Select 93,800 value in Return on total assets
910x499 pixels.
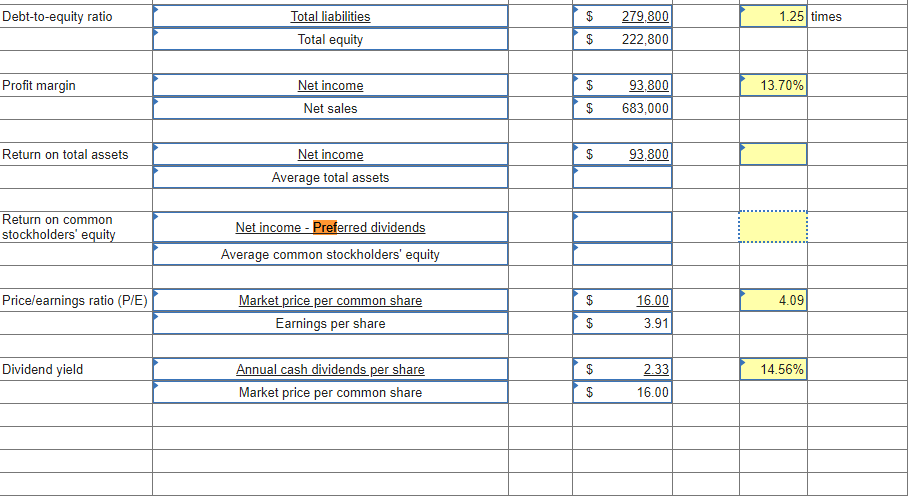[x=622, y=154]
